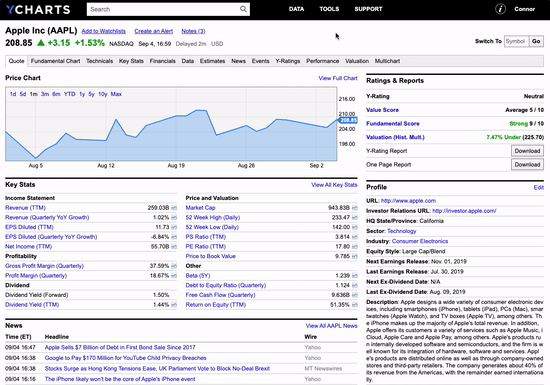Open chart icon for Profit Margin (Quarterly)

tap(174, 276)
